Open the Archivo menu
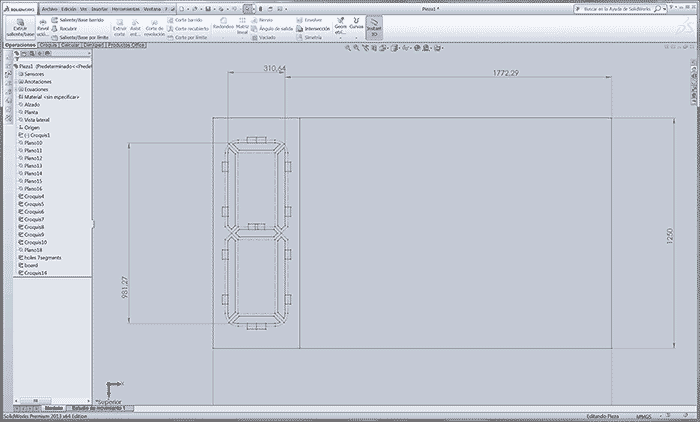 (50, 9)
